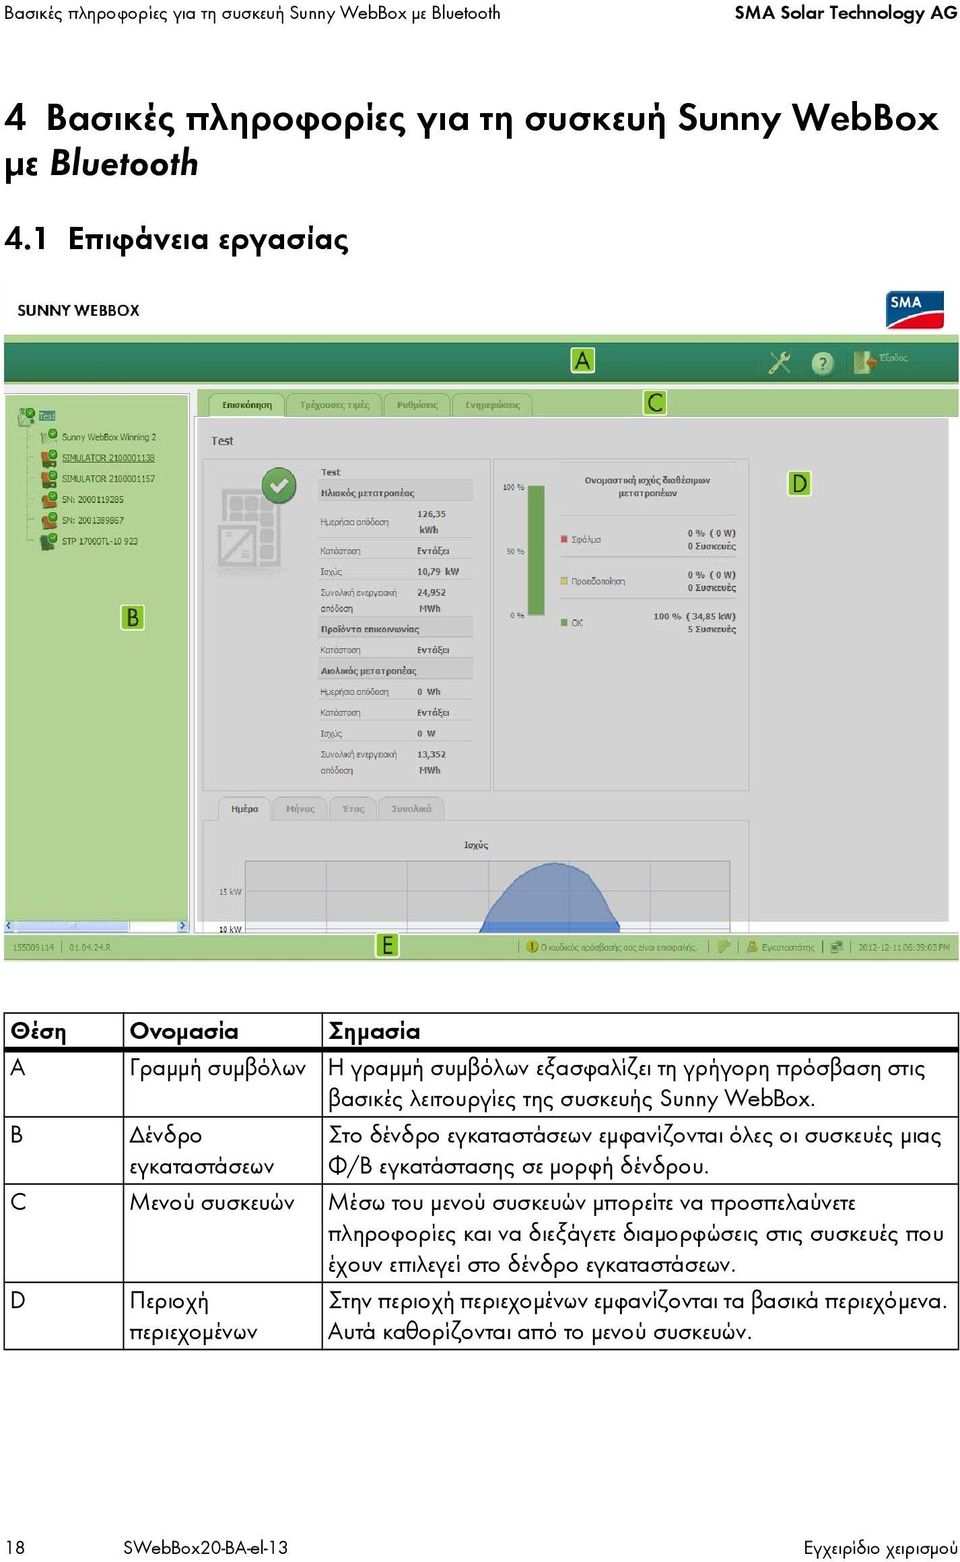Click the 13,352 MWh wind total yield value

tap(432, 762)
